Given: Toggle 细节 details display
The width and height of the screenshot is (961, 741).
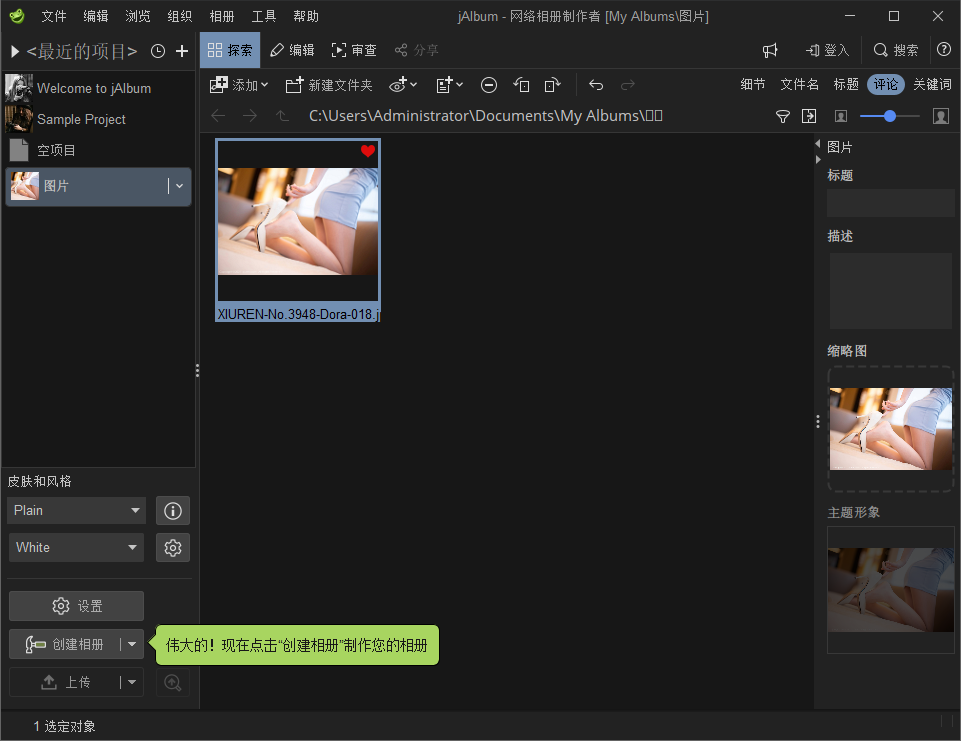Looking at the screenshot, I should pyautogui.click(x=753, y=85).
